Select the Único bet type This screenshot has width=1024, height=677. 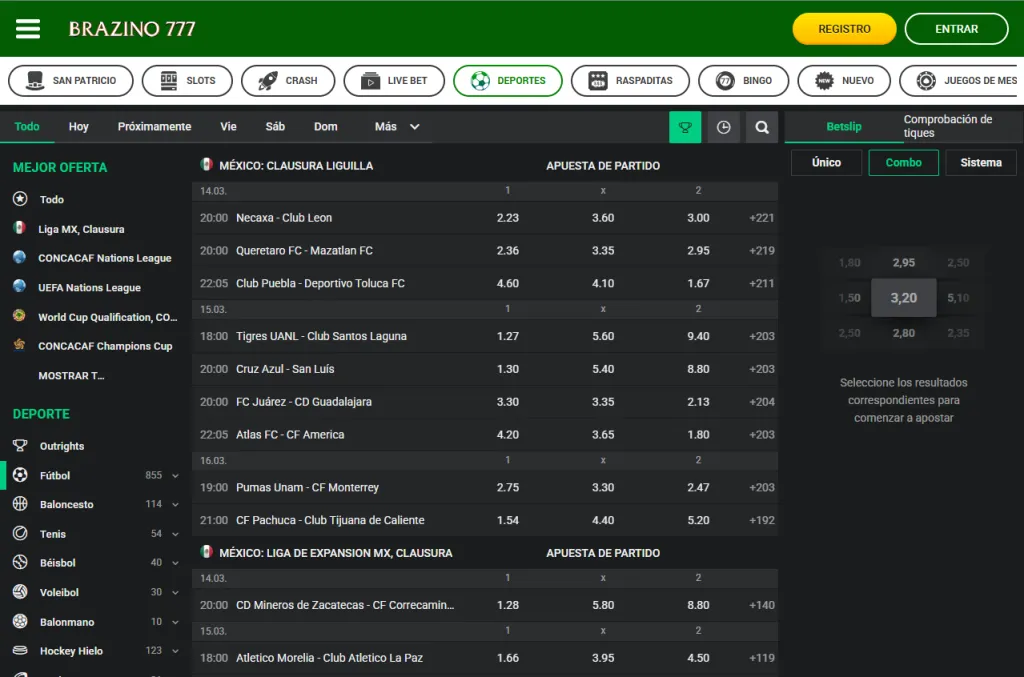tap(826, 163)
